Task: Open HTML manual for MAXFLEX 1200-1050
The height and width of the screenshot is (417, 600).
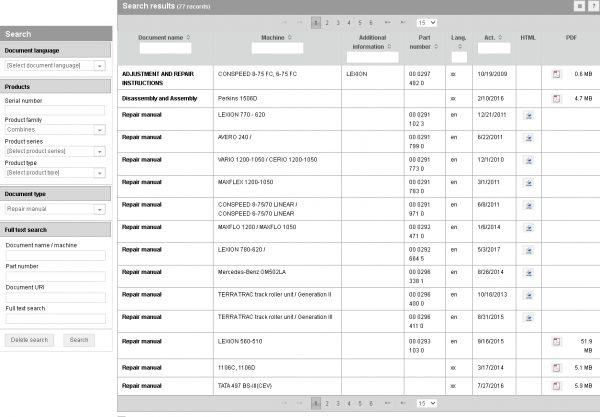Action: click(x=529, y=183)
